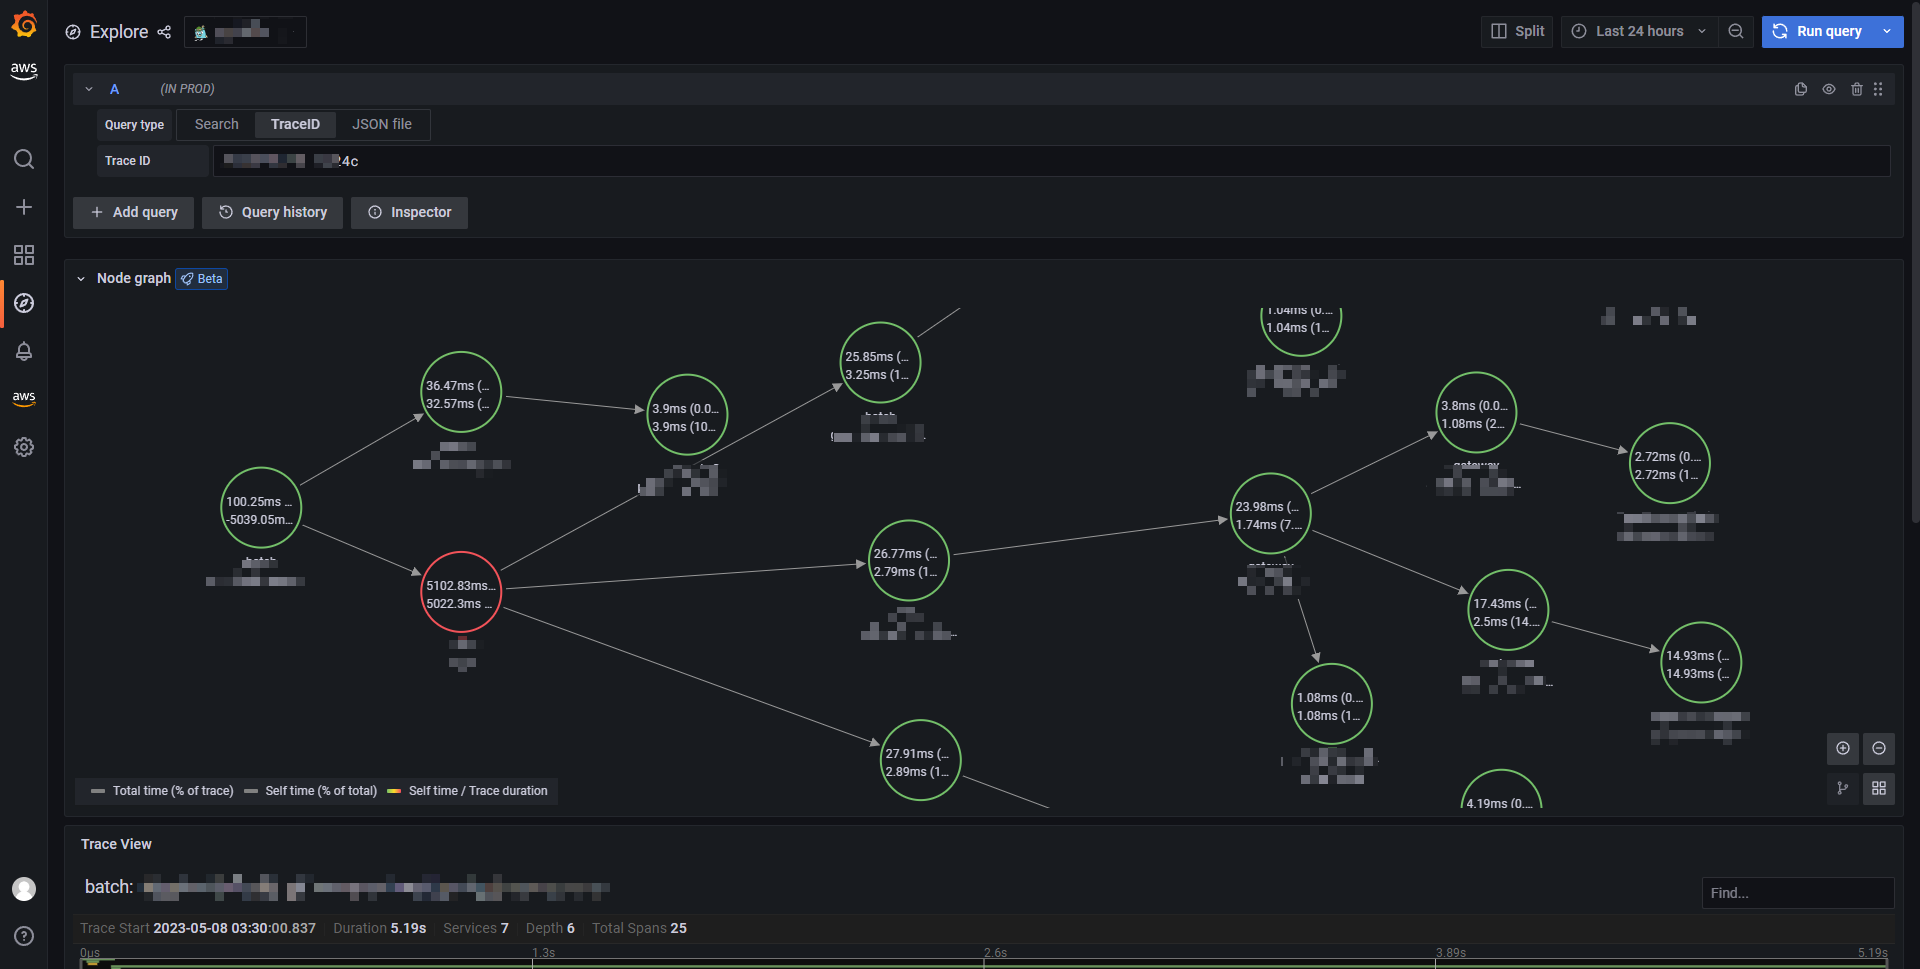Click the Add query button
Screen dimensions: 1920x969
134,212
